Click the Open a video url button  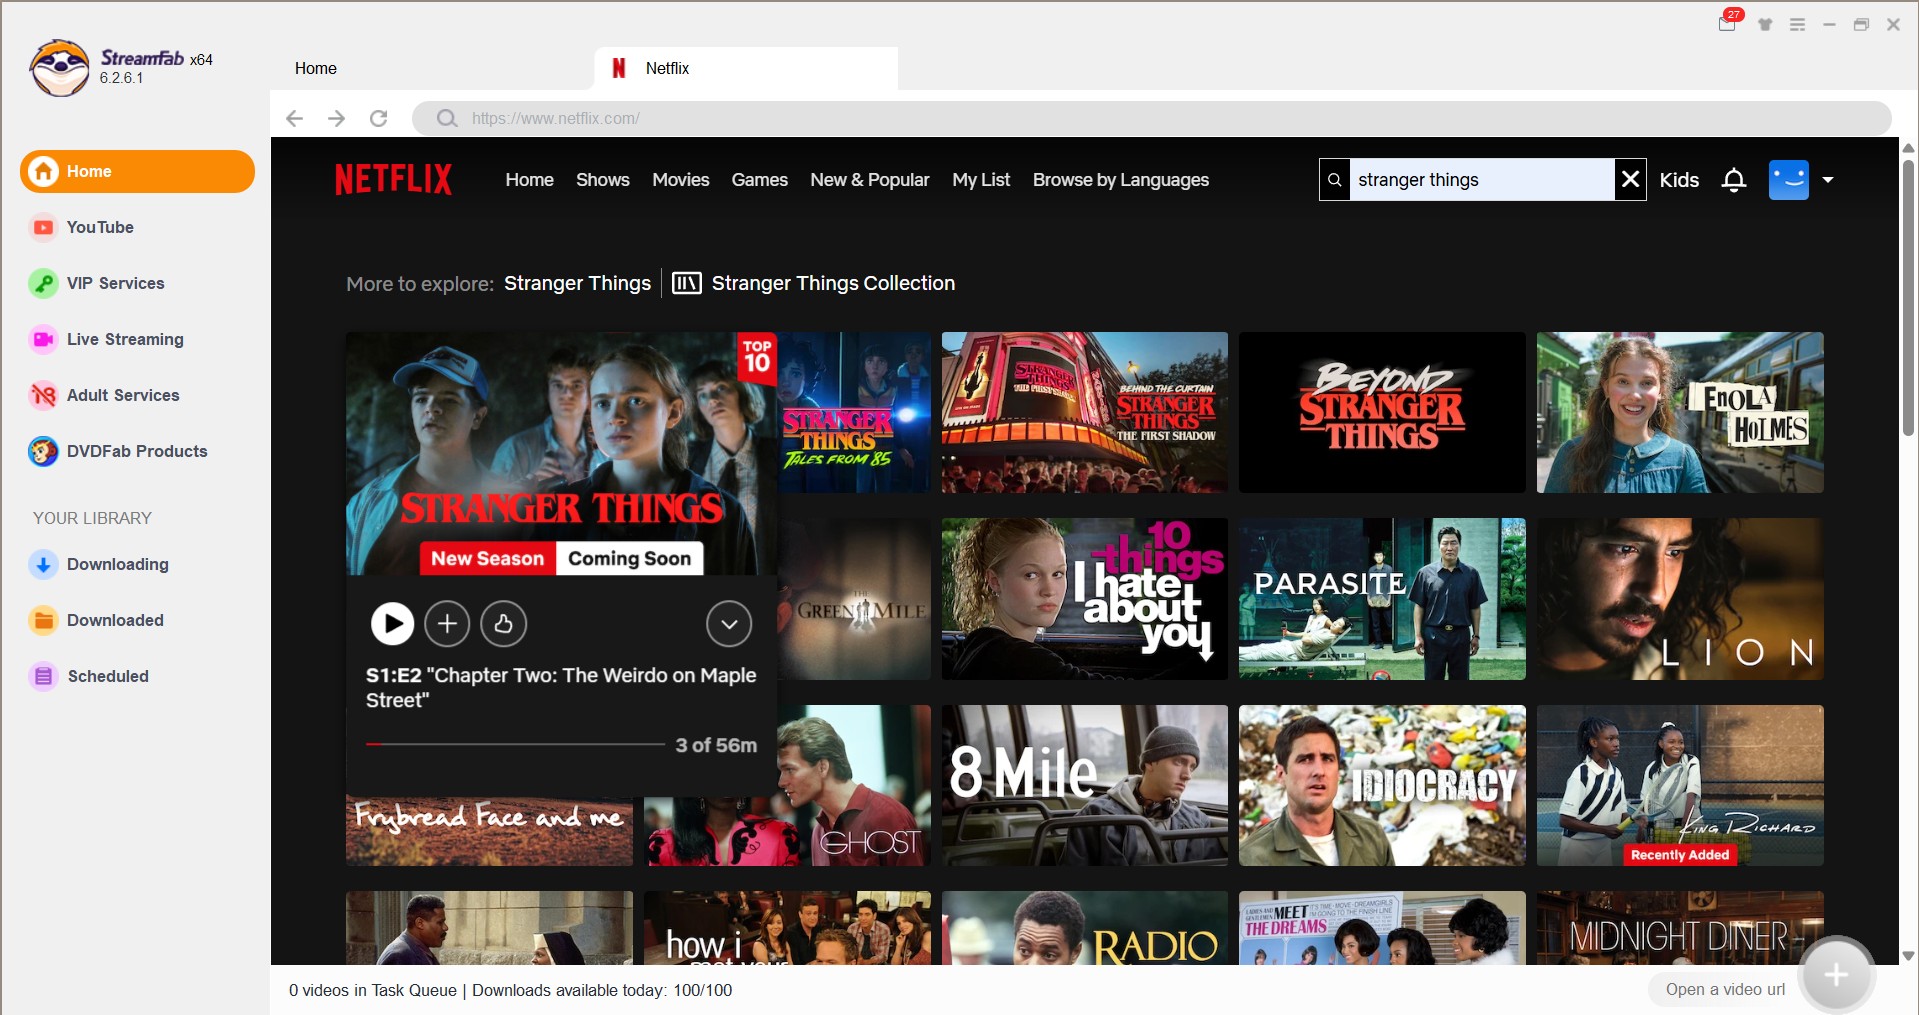pyautogui.click(x=1725, y=989)
